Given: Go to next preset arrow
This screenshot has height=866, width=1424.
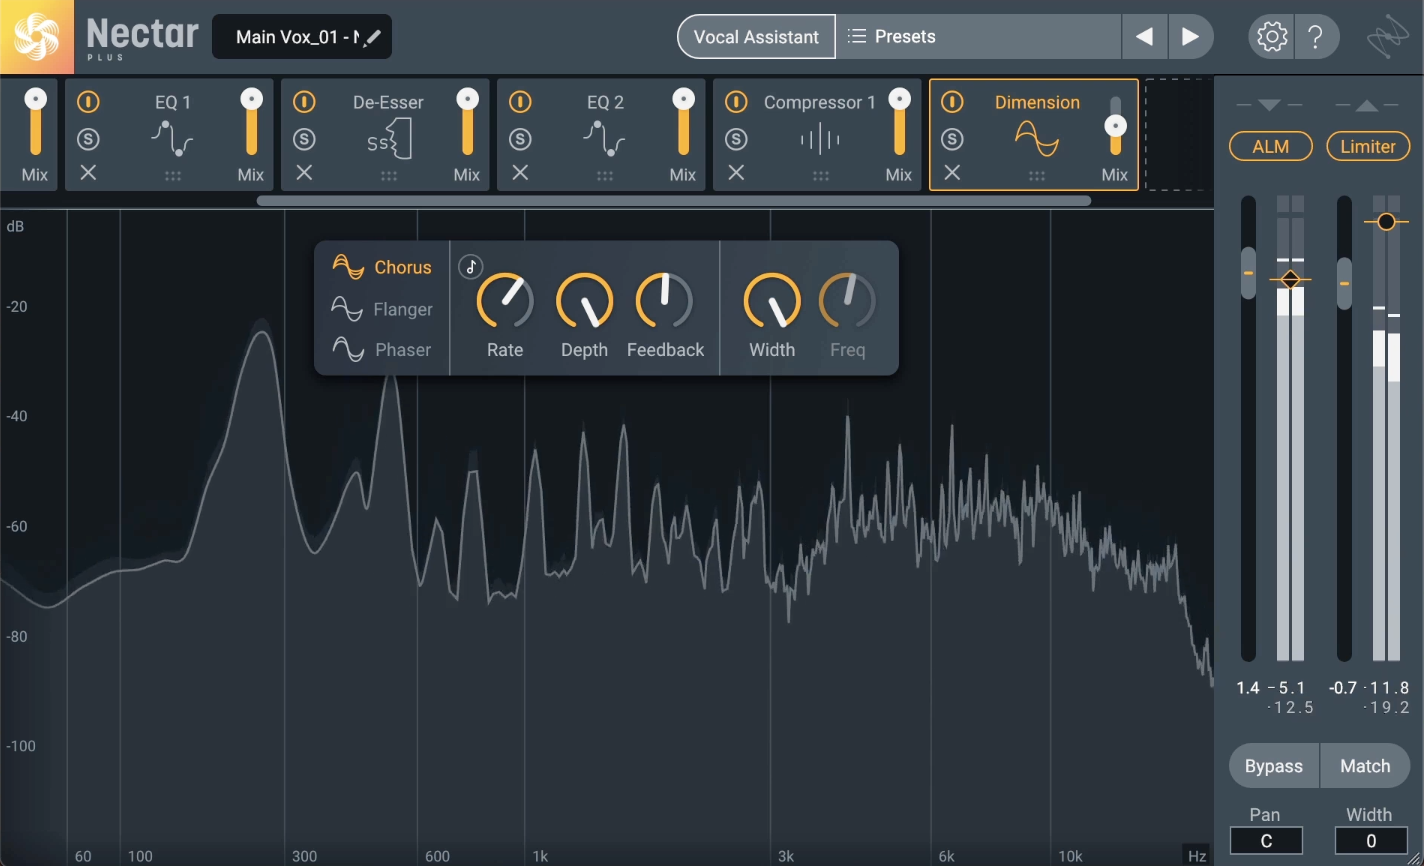Looking at the screenshot, I should 1190,37.
